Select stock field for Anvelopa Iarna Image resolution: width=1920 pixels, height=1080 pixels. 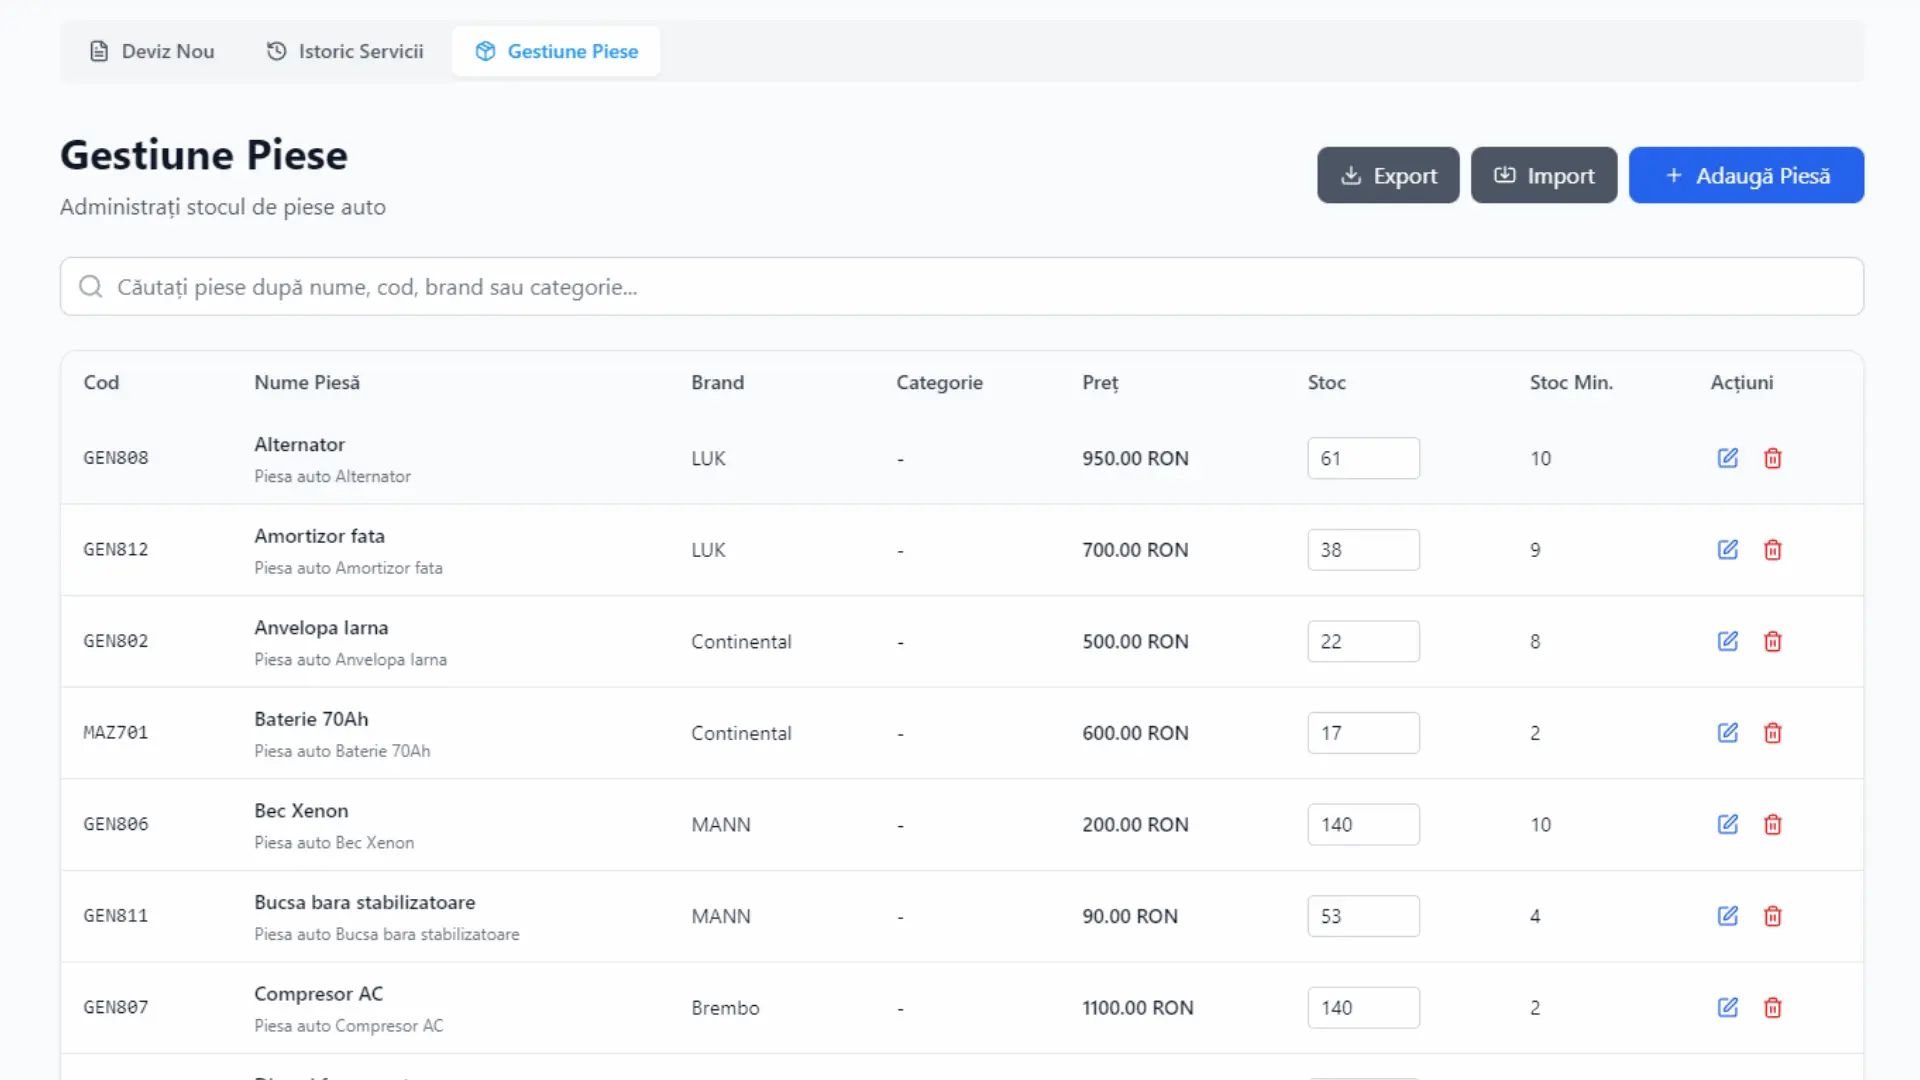pyautogui.click(x=1363, y=641)
